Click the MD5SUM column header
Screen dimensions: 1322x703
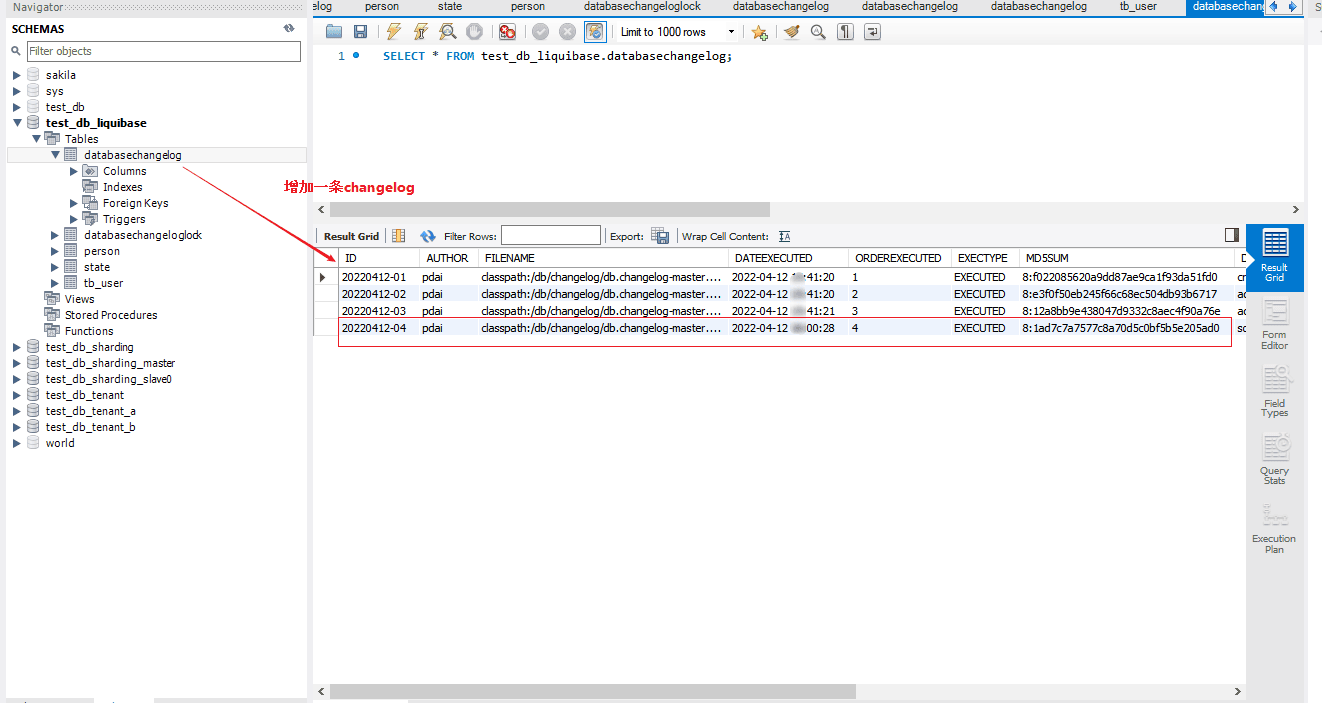1045,258
